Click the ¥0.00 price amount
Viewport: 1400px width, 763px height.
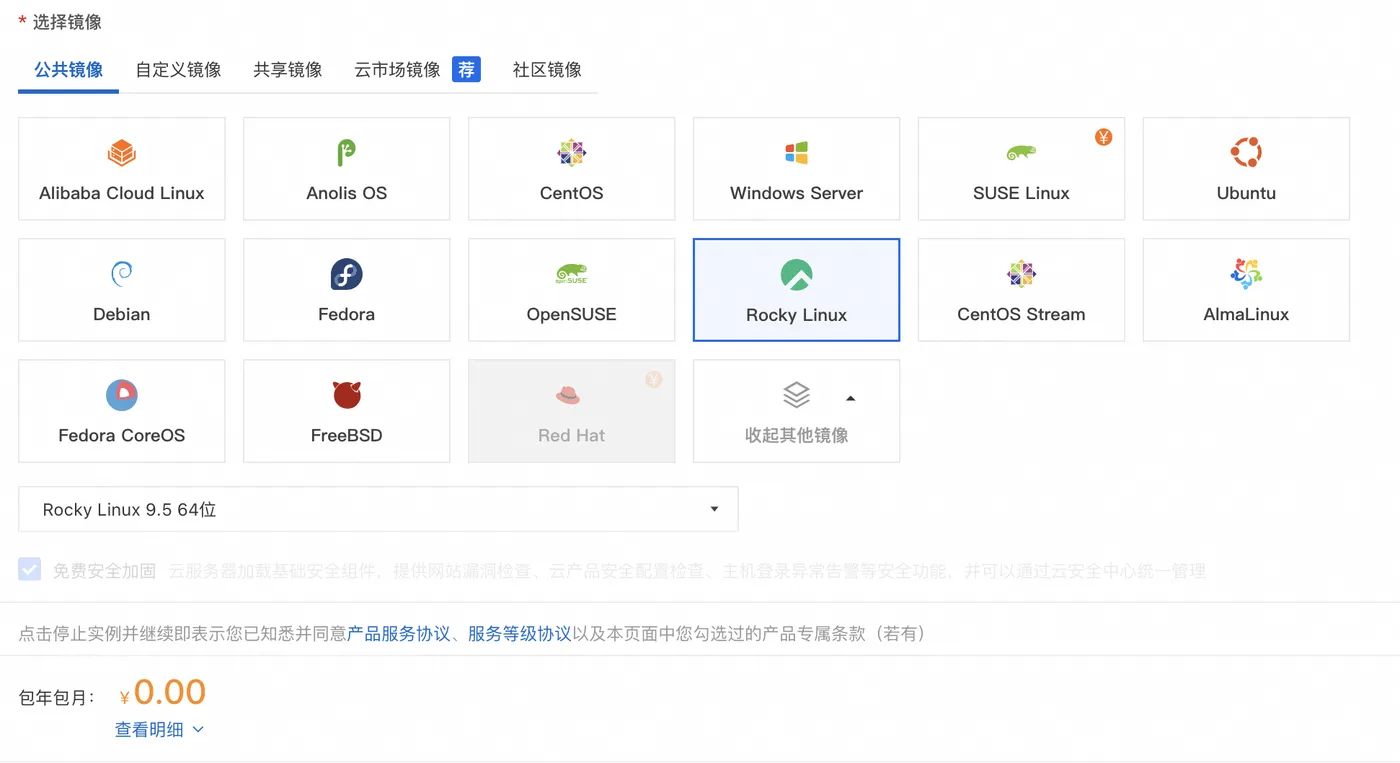(x=162, y=692)
